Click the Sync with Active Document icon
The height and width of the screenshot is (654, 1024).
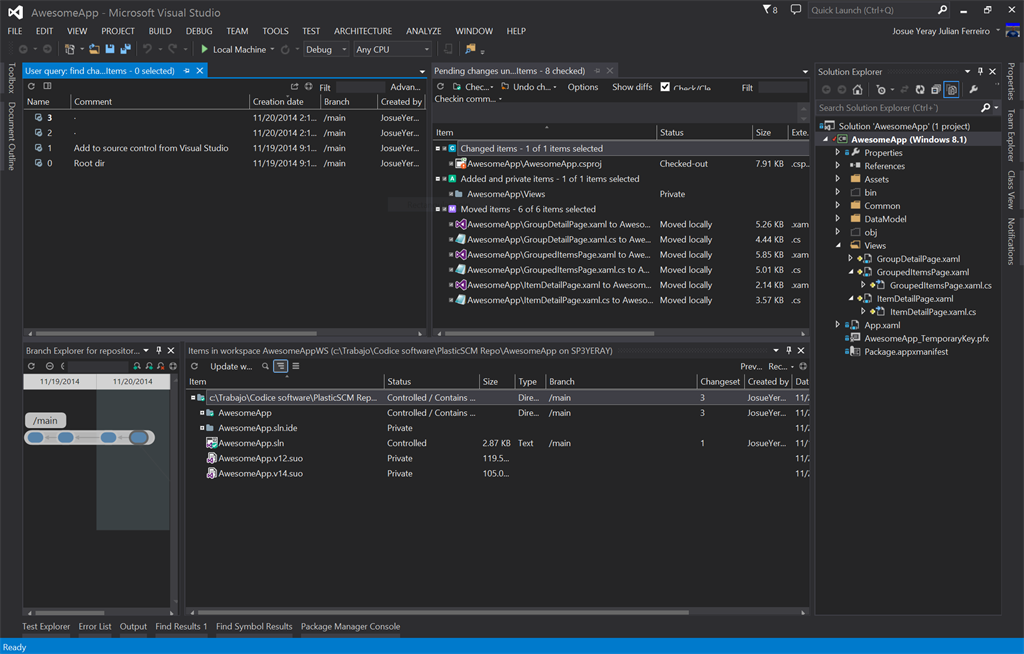[904, 90]
